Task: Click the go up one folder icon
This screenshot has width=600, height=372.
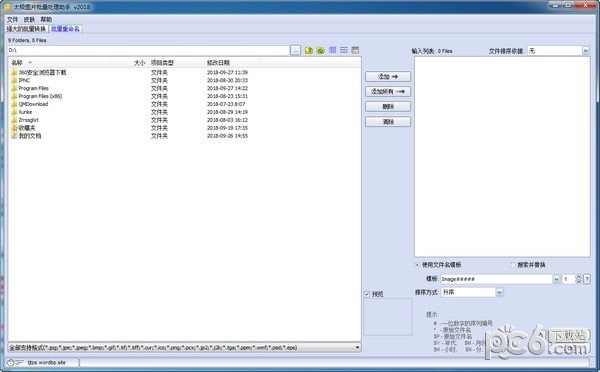Action: [309, 50]
